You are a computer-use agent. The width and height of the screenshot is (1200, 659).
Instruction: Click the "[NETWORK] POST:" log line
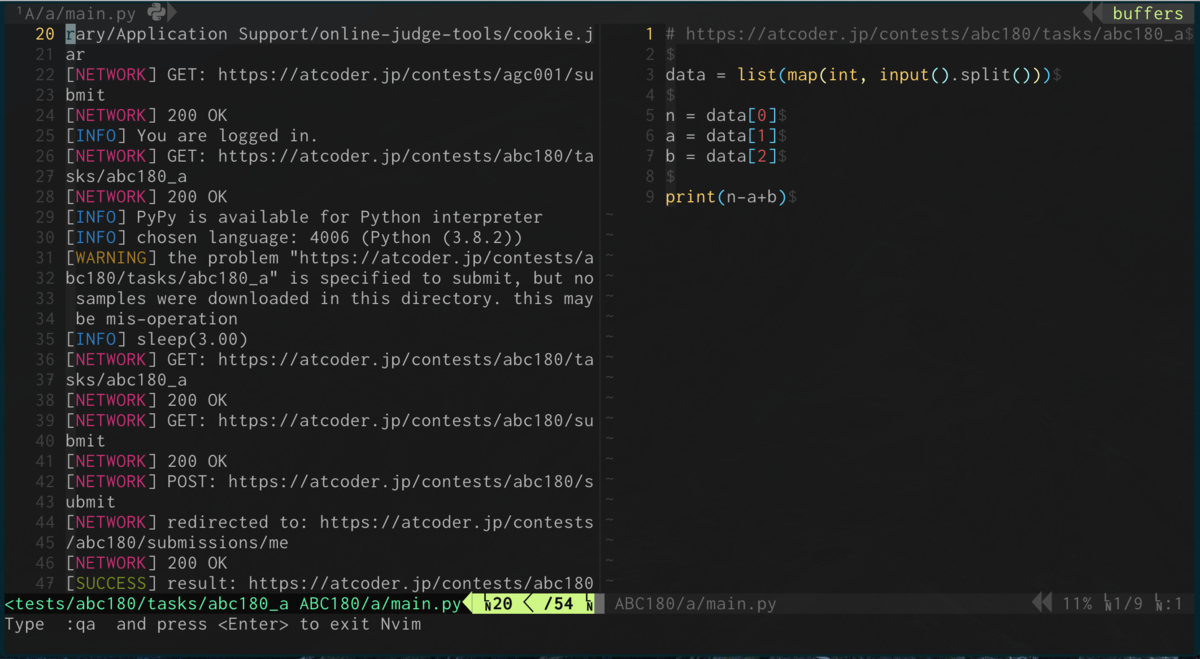pyautogui.click(x=330, y=482)
